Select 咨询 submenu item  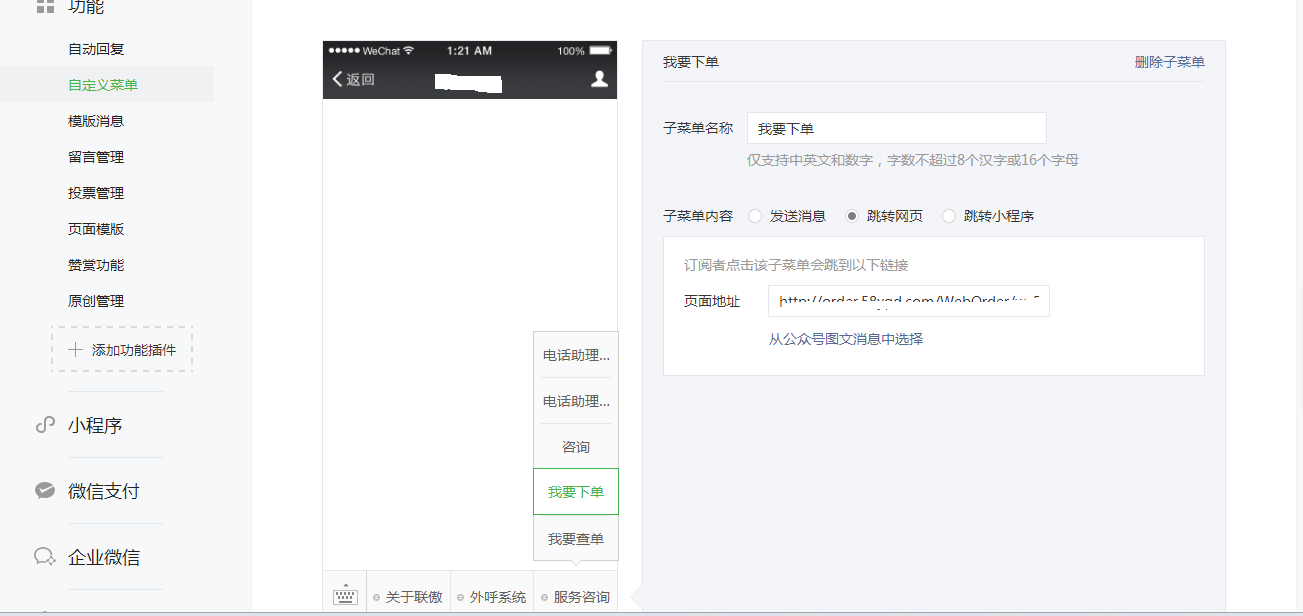point(576,447)
